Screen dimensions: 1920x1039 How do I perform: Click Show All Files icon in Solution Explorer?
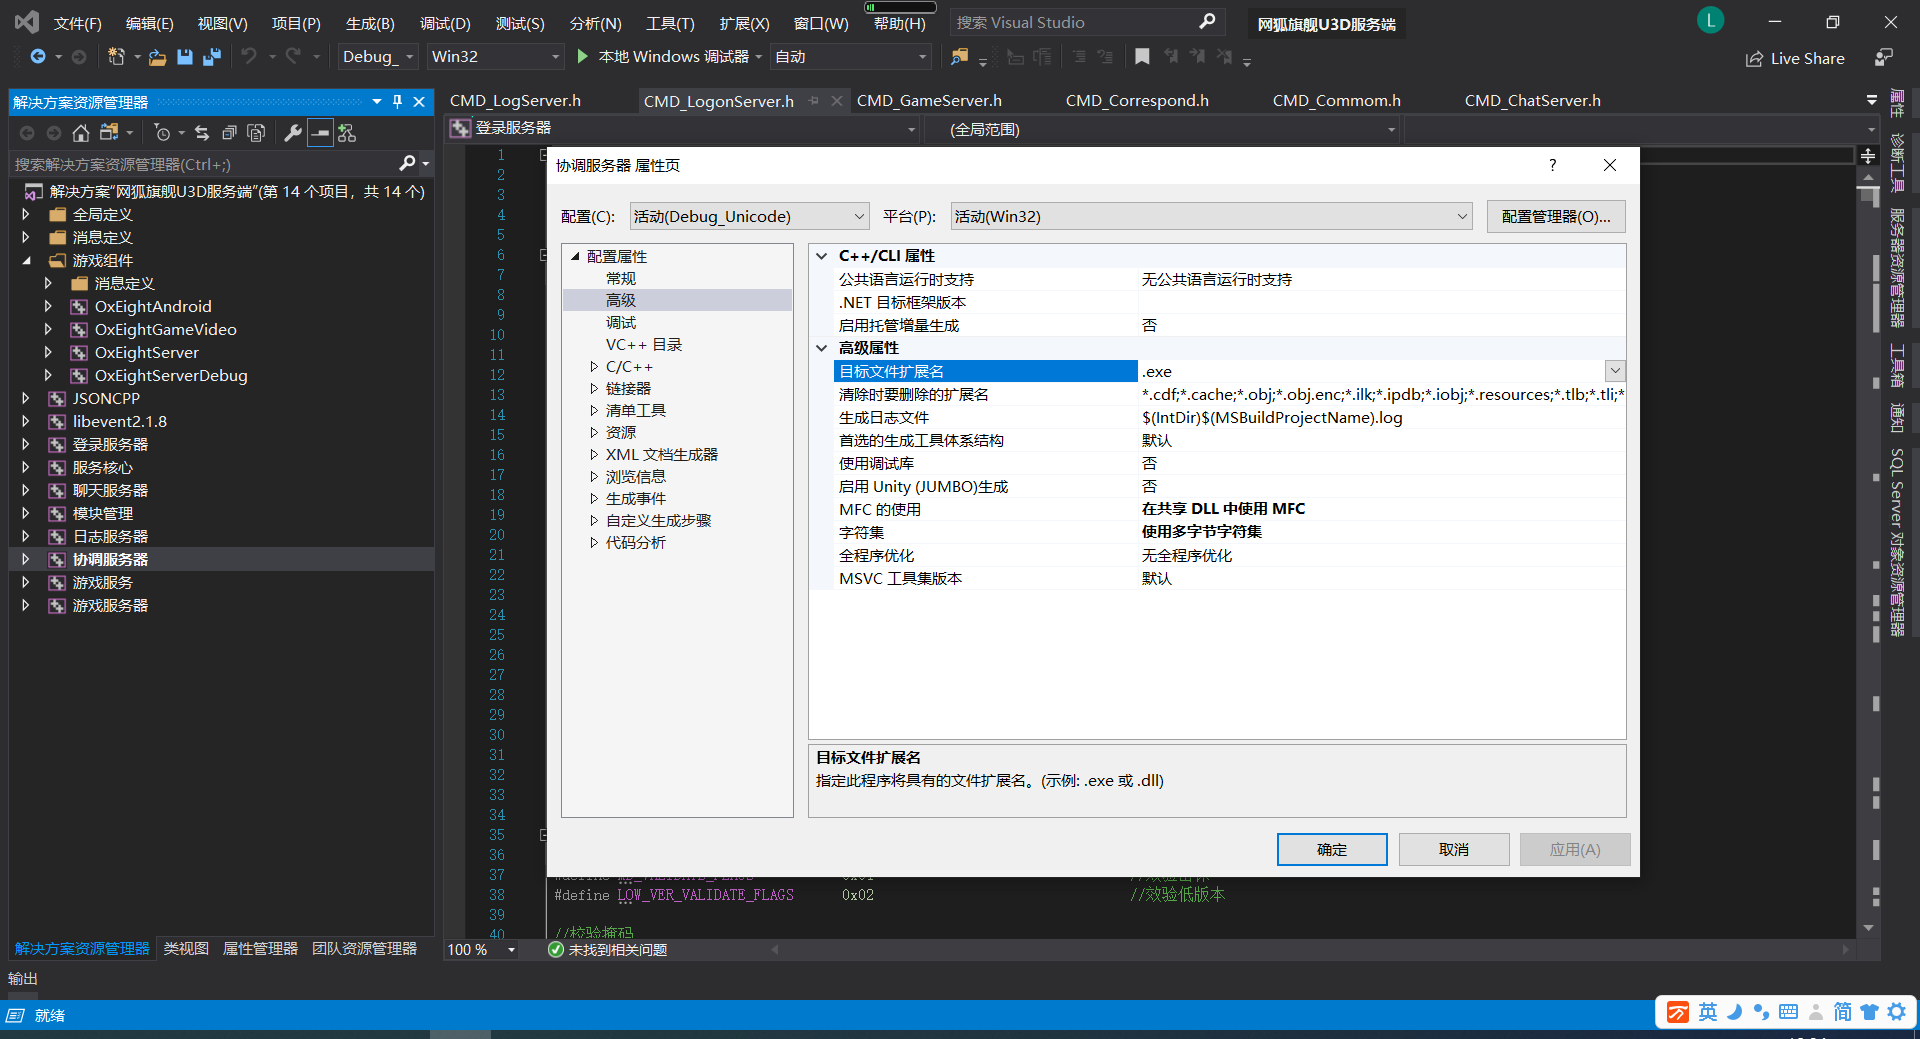(x=256, y=133)
